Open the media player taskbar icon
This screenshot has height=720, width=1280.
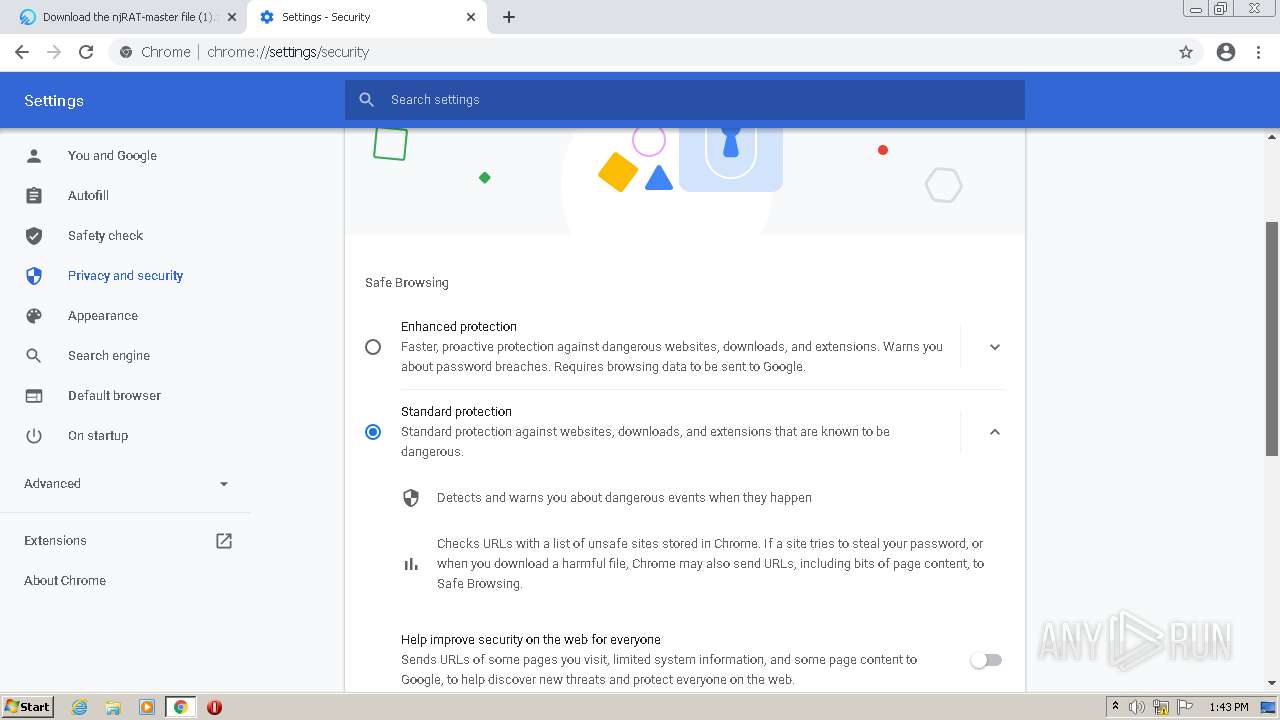pos(147,707)
